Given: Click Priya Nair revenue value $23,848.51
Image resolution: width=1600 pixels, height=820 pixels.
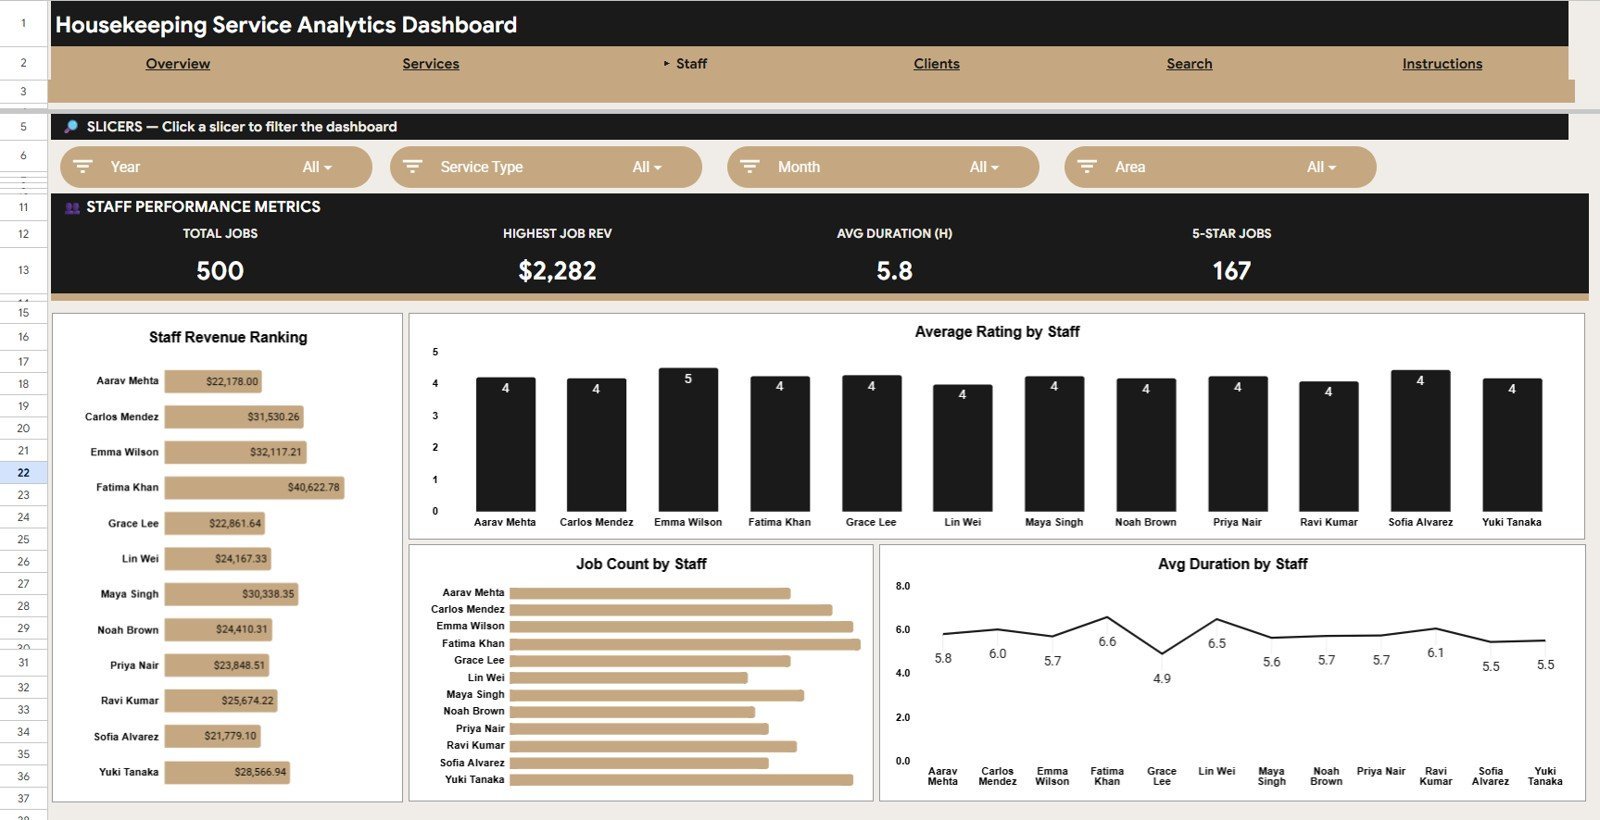Looking at the screenshot, I should [x=239, y=665].
